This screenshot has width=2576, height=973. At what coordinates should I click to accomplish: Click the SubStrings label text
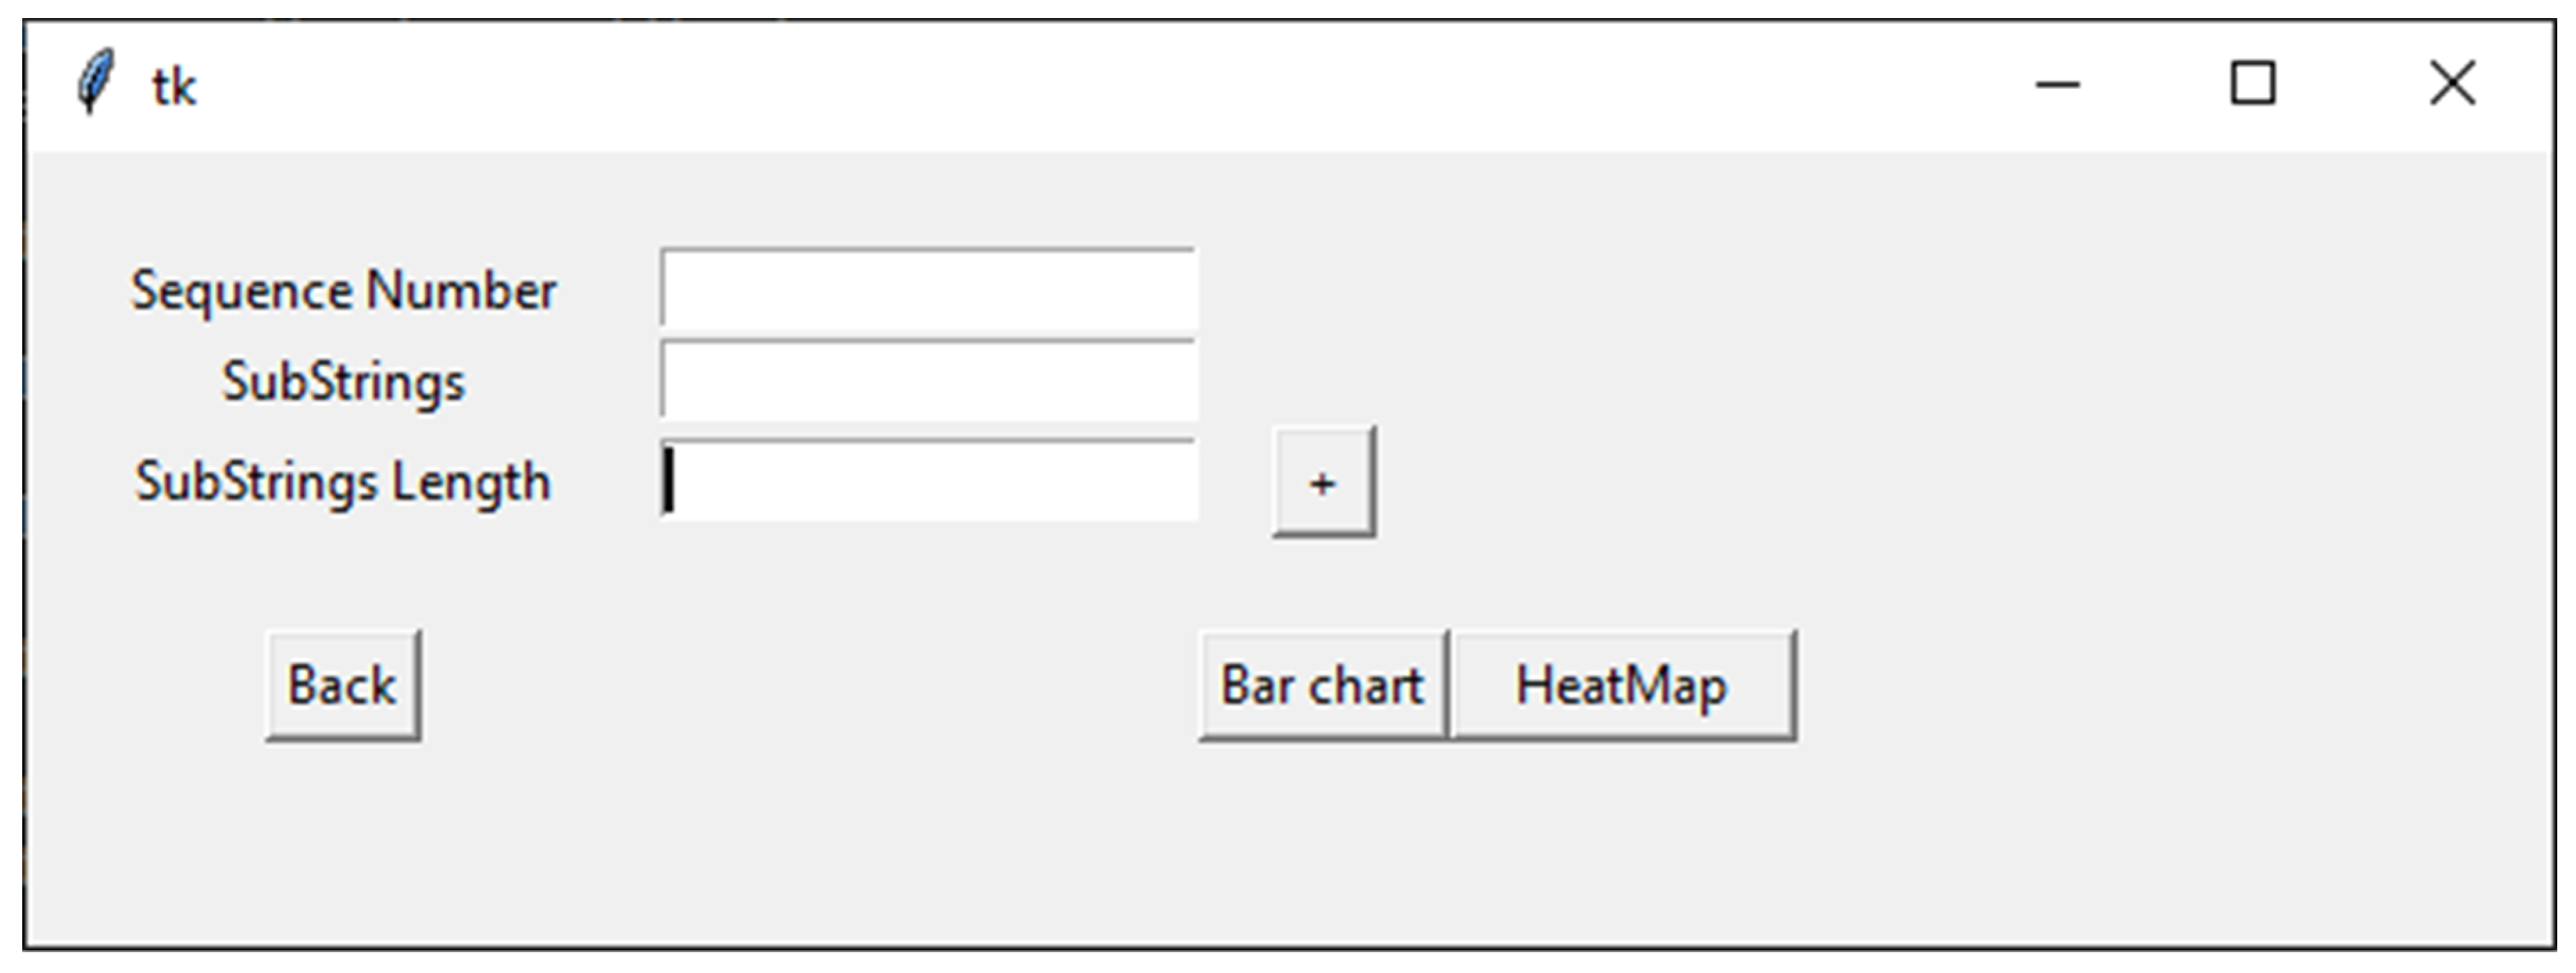point(343,382)
